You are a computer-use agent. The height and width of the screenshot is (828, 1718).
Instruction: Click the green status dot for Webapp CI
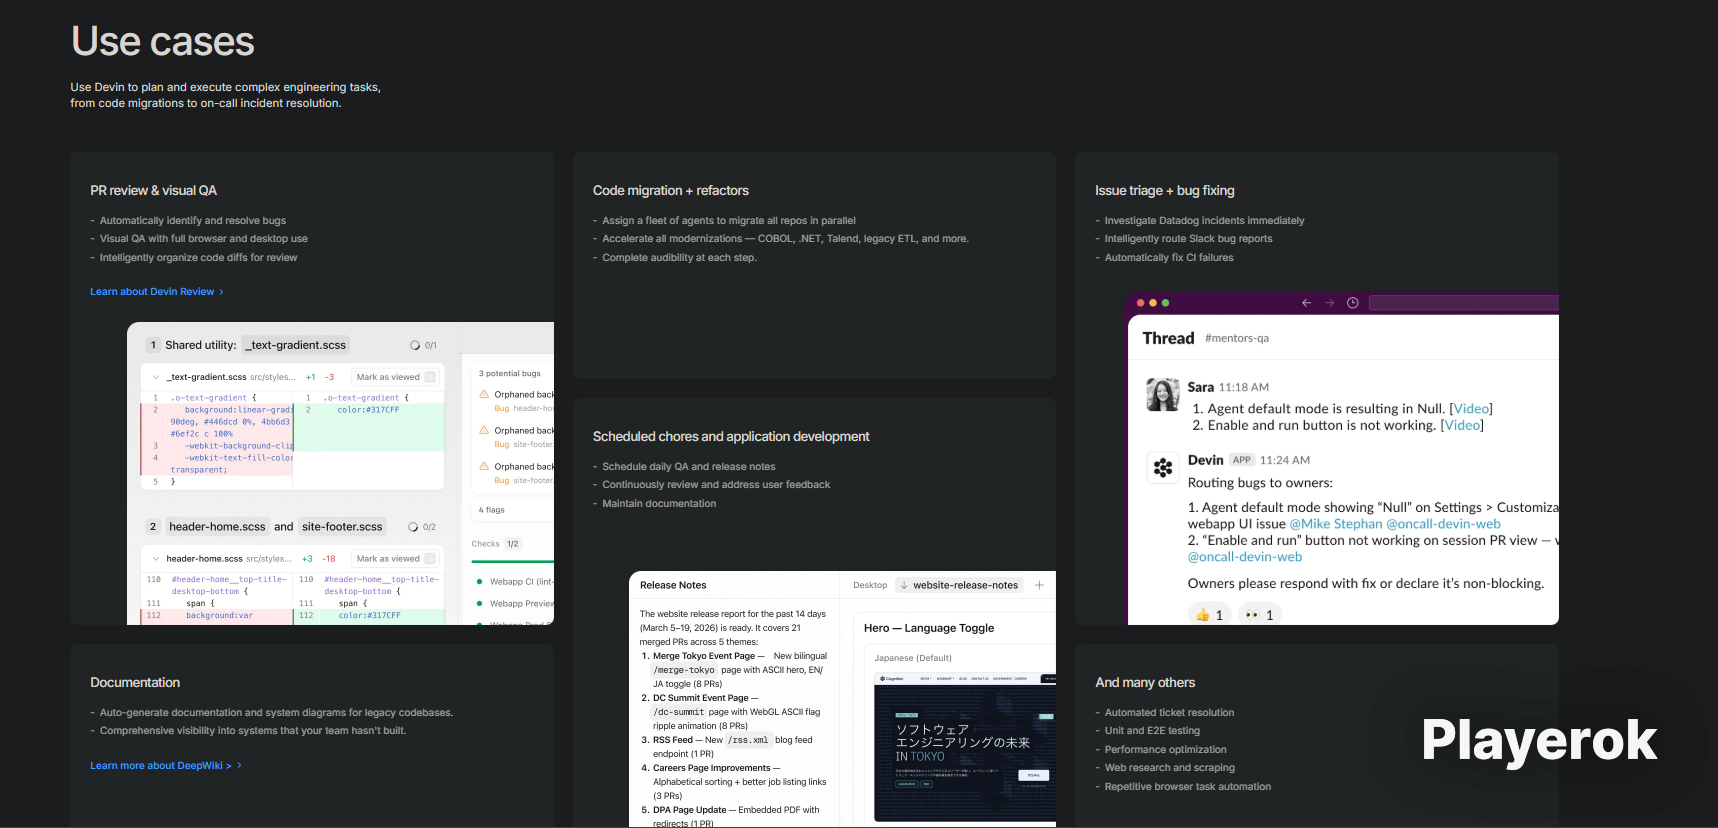tap(479, 582)
